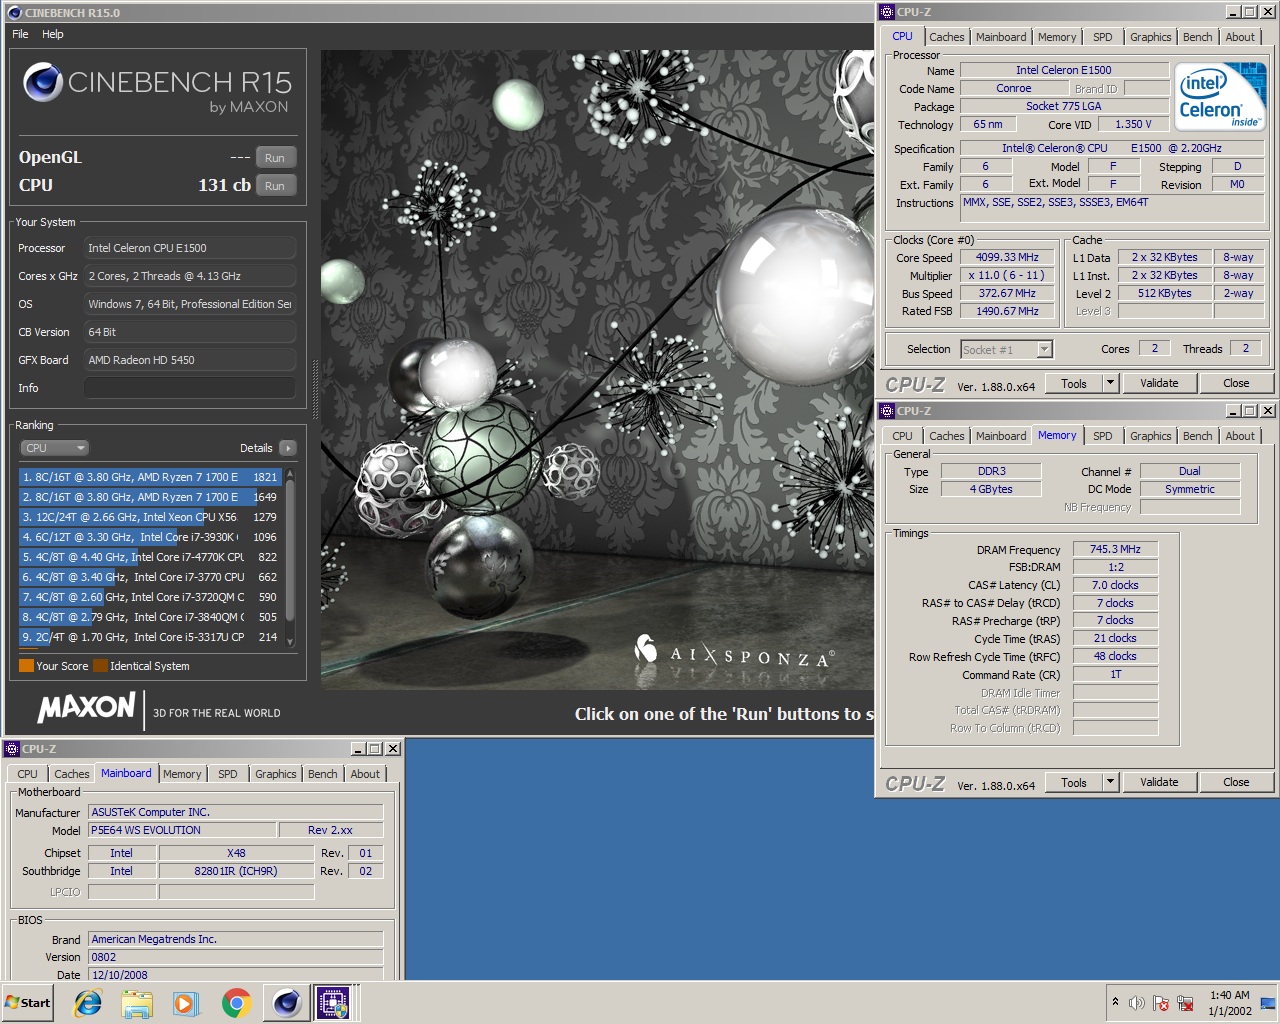Viewport: 1280px width, 1024px height.
Task: Open the Action Center flag icon
Action: (x=1161, y=1003)
